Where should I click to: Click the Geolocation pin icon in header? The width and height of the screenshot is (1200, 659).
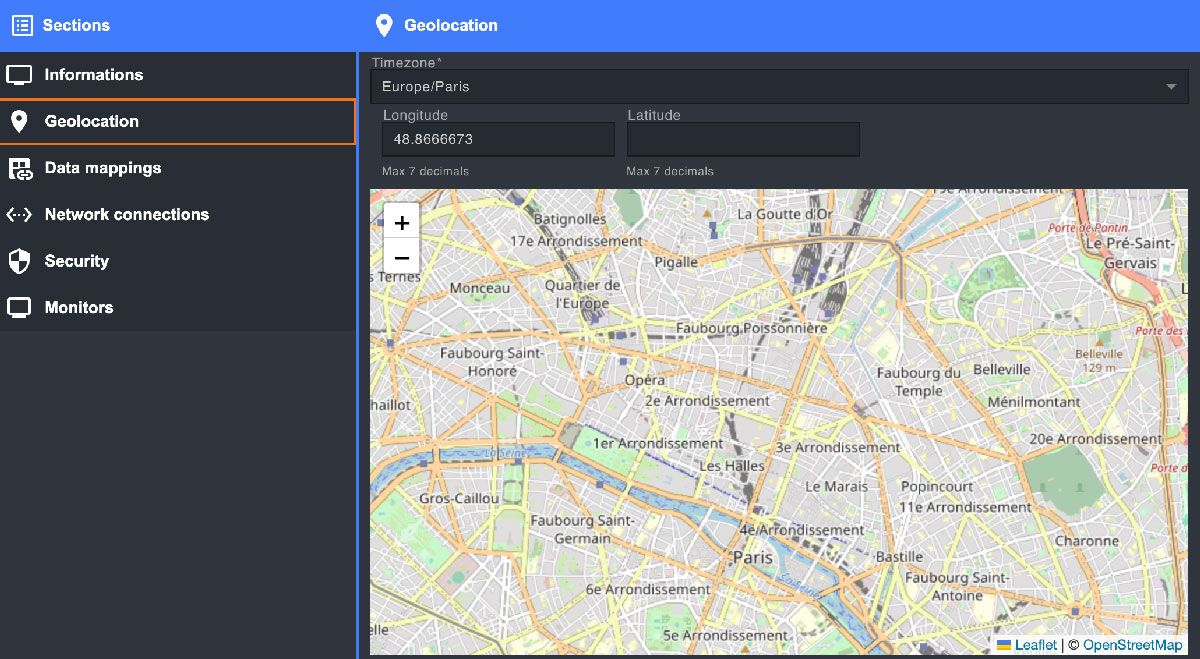[x=383, y=25]
